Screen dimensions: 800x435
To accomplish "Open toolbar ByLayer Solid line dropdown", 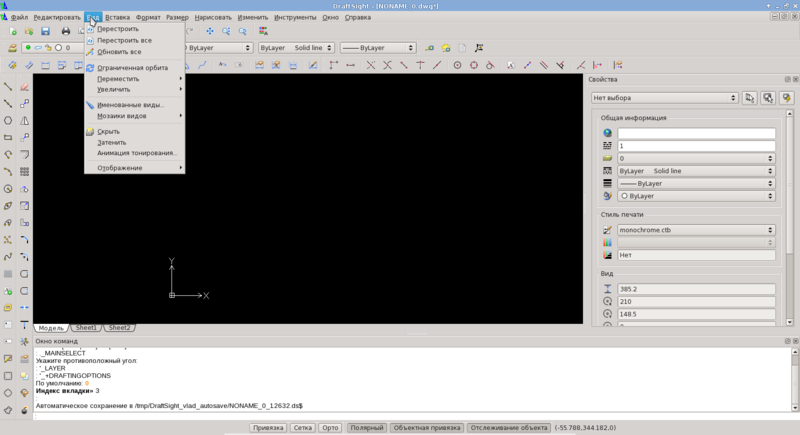I will coord(296,48).
